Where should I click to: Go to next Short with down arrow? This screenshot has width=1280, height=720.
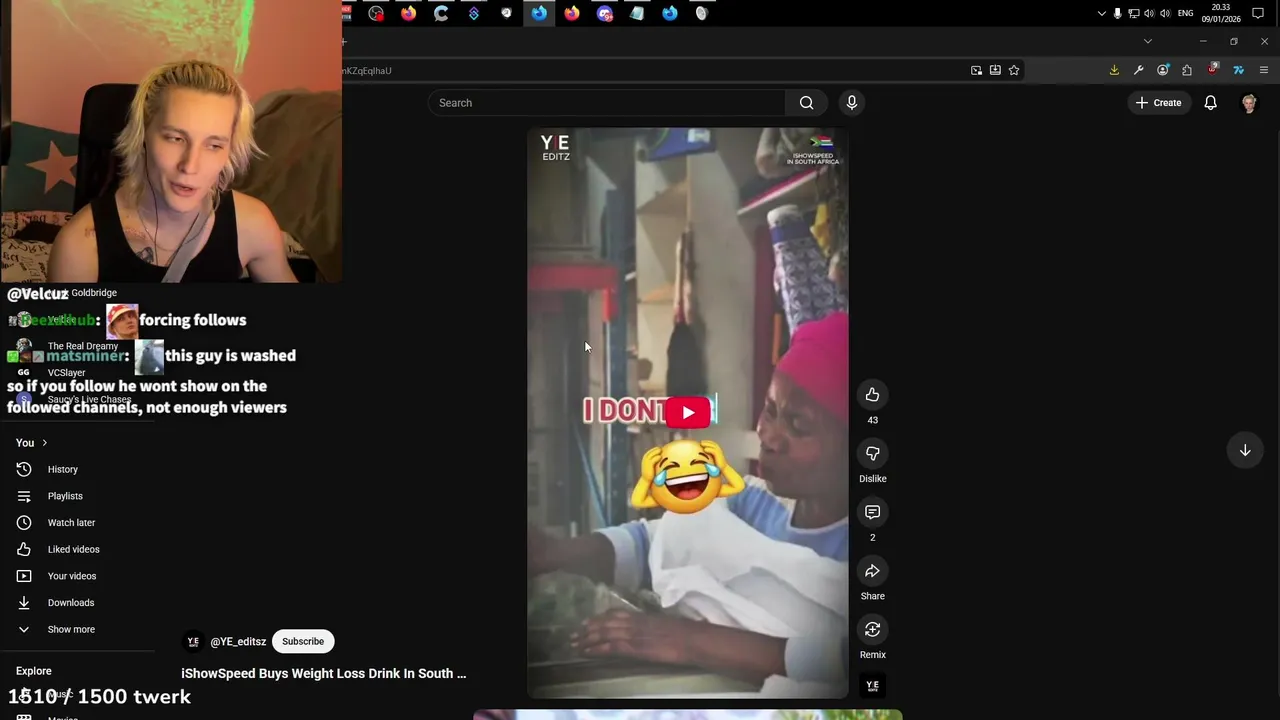point(1245,450)
